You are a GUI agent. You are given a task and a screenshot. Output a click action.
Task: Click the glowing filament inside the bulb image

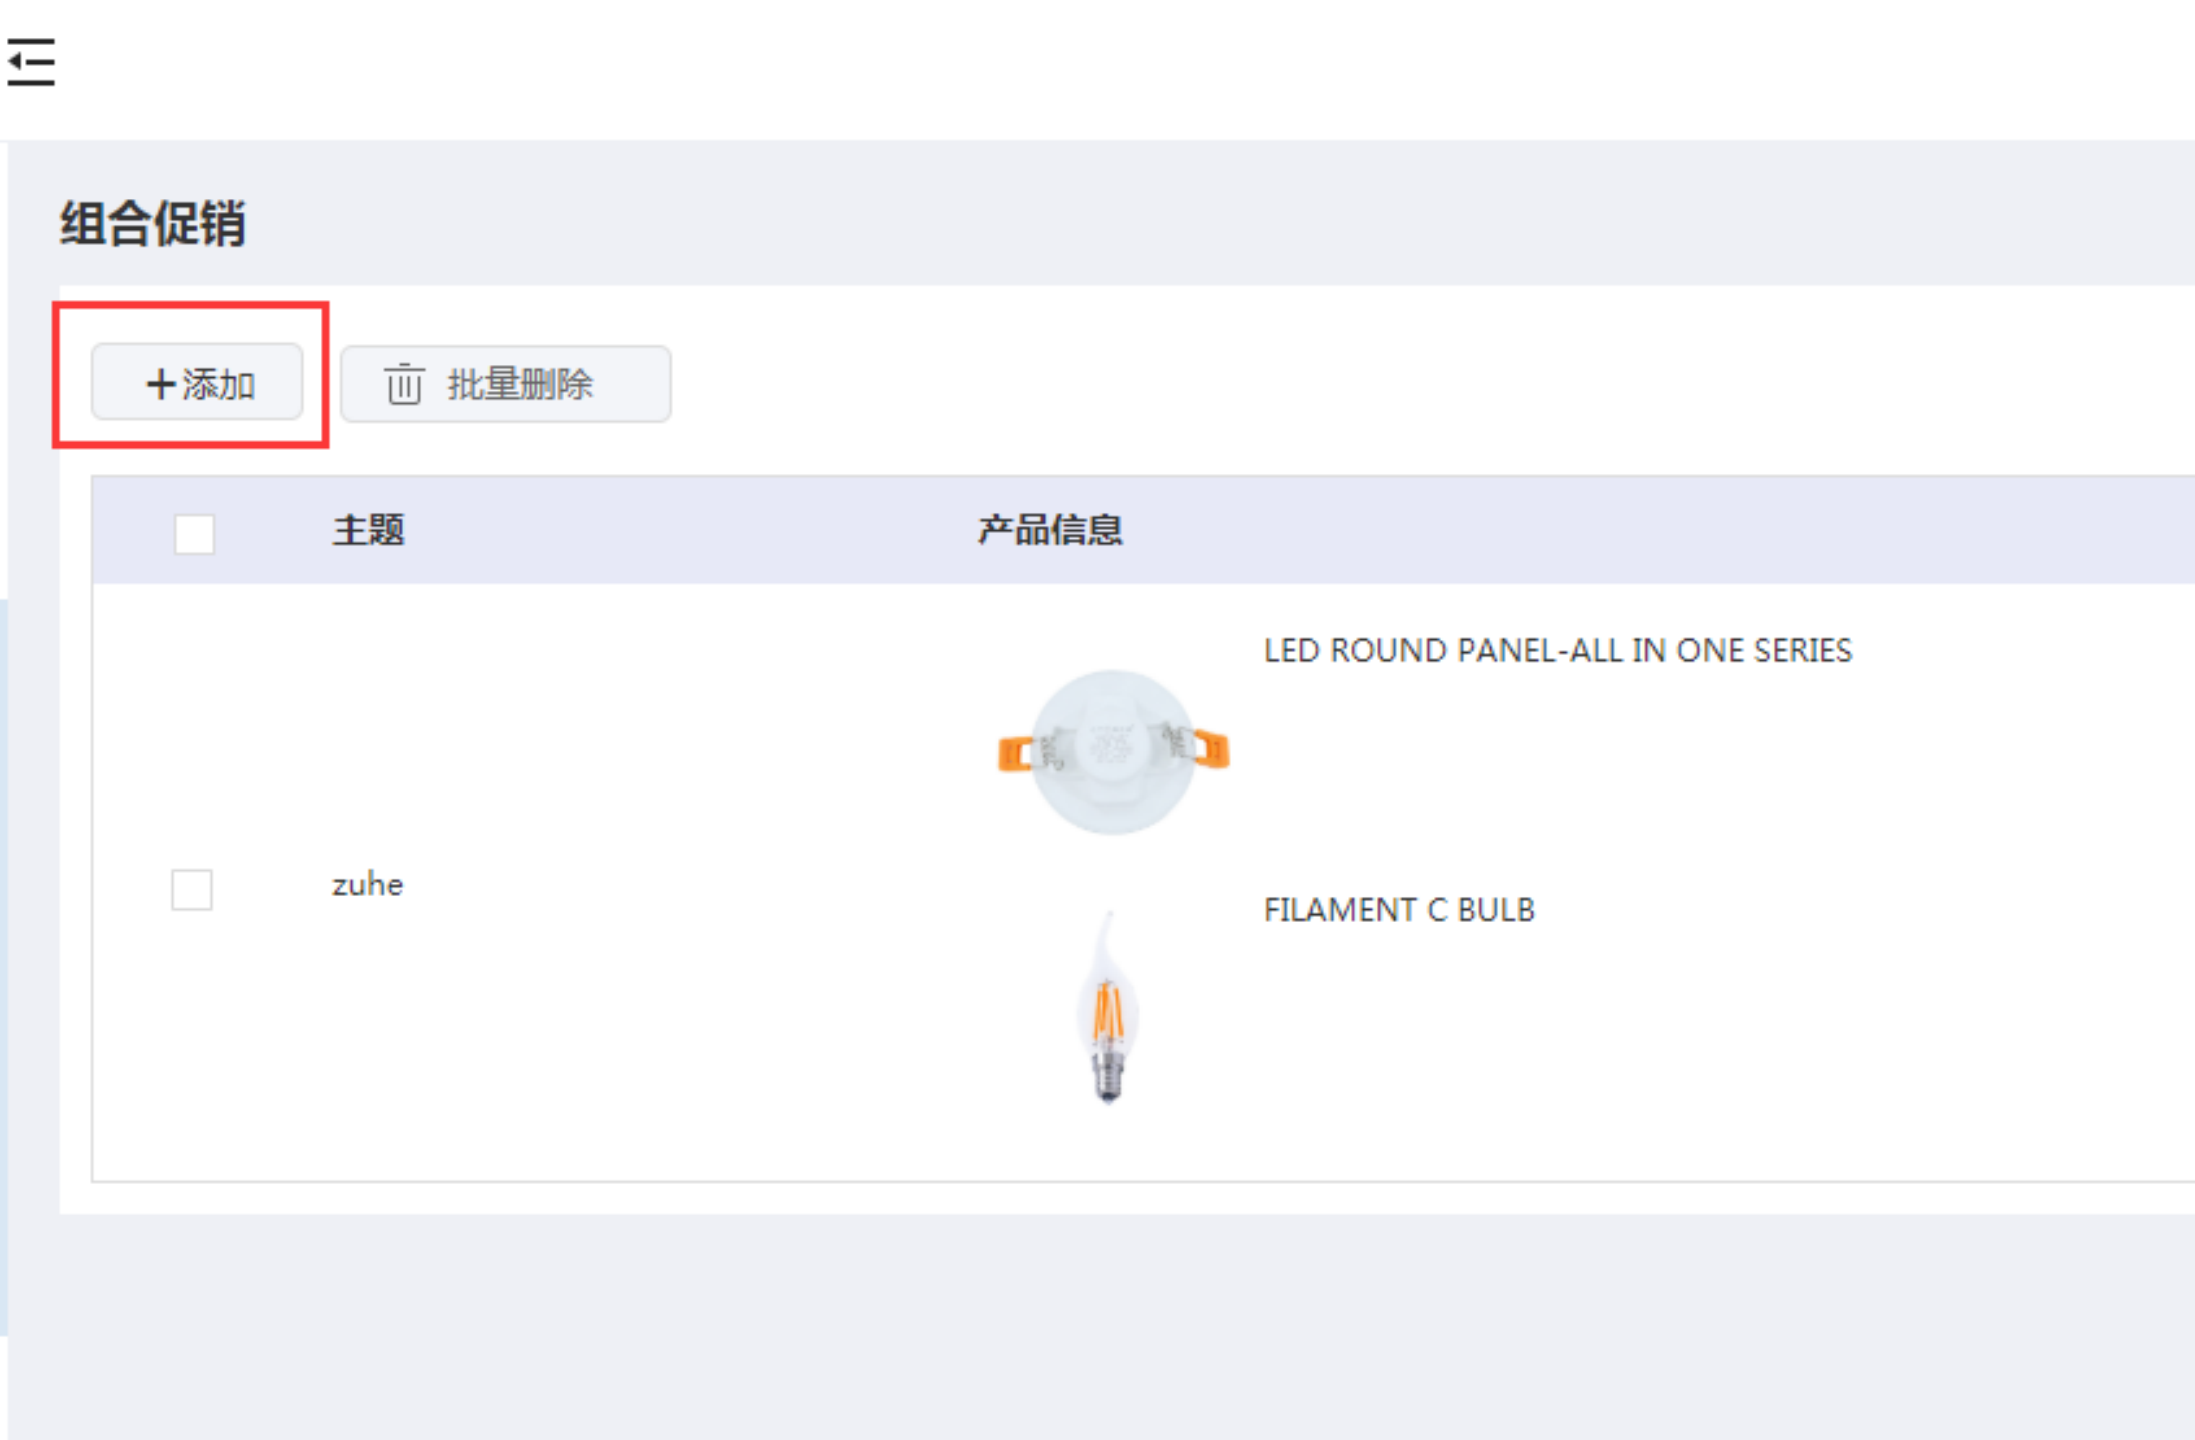(1108, 1011)
